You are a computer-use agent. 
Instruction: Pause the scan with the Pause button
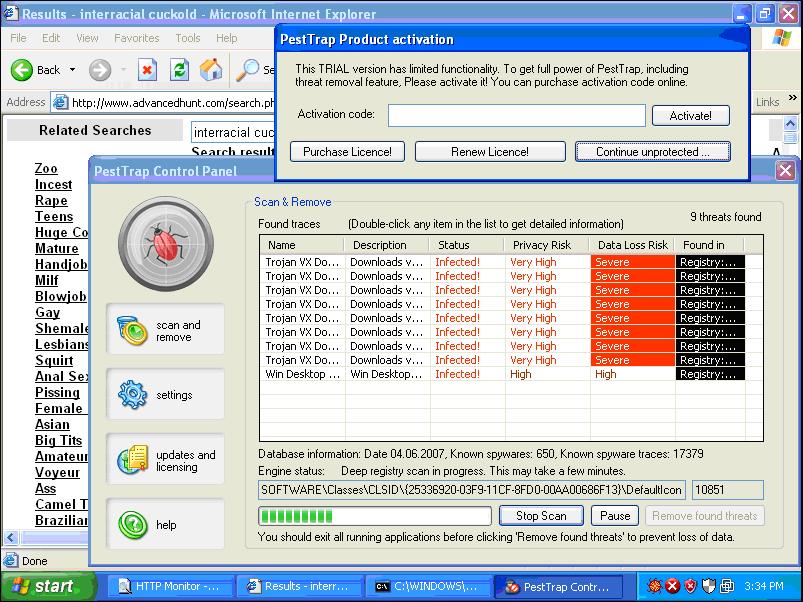pos(615,515)
